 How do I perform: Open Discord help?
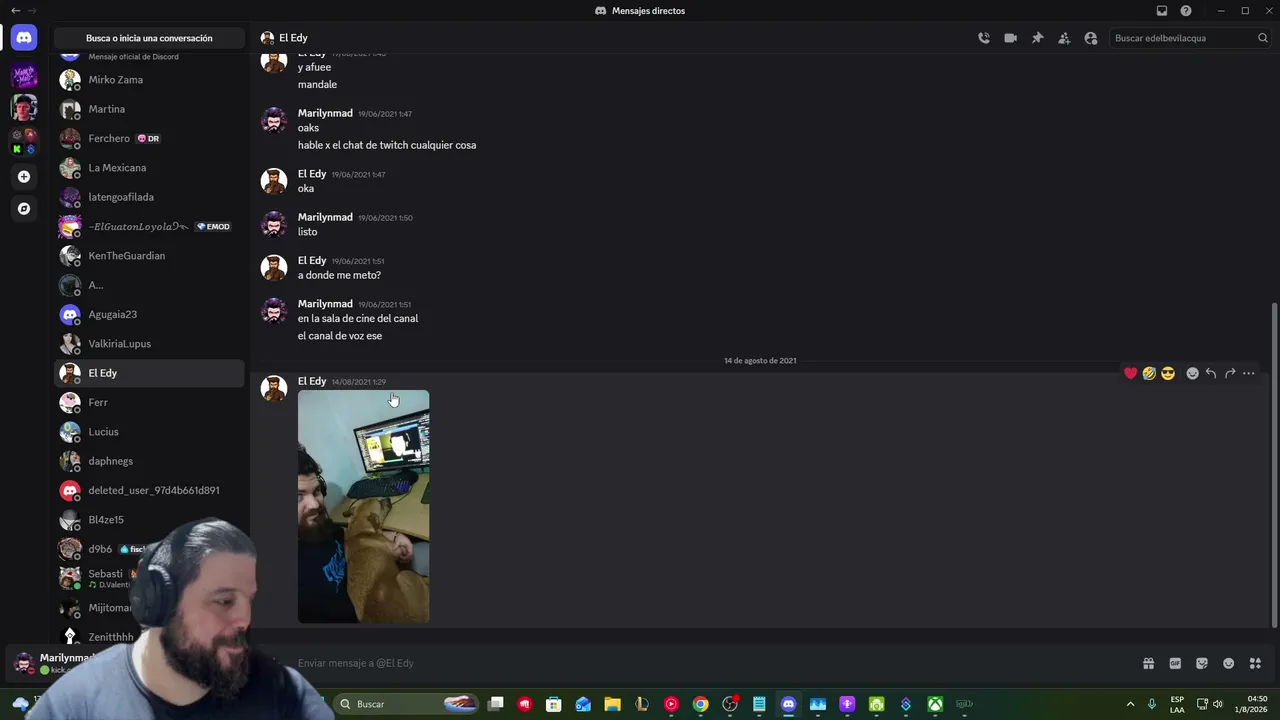(1186, 11)
